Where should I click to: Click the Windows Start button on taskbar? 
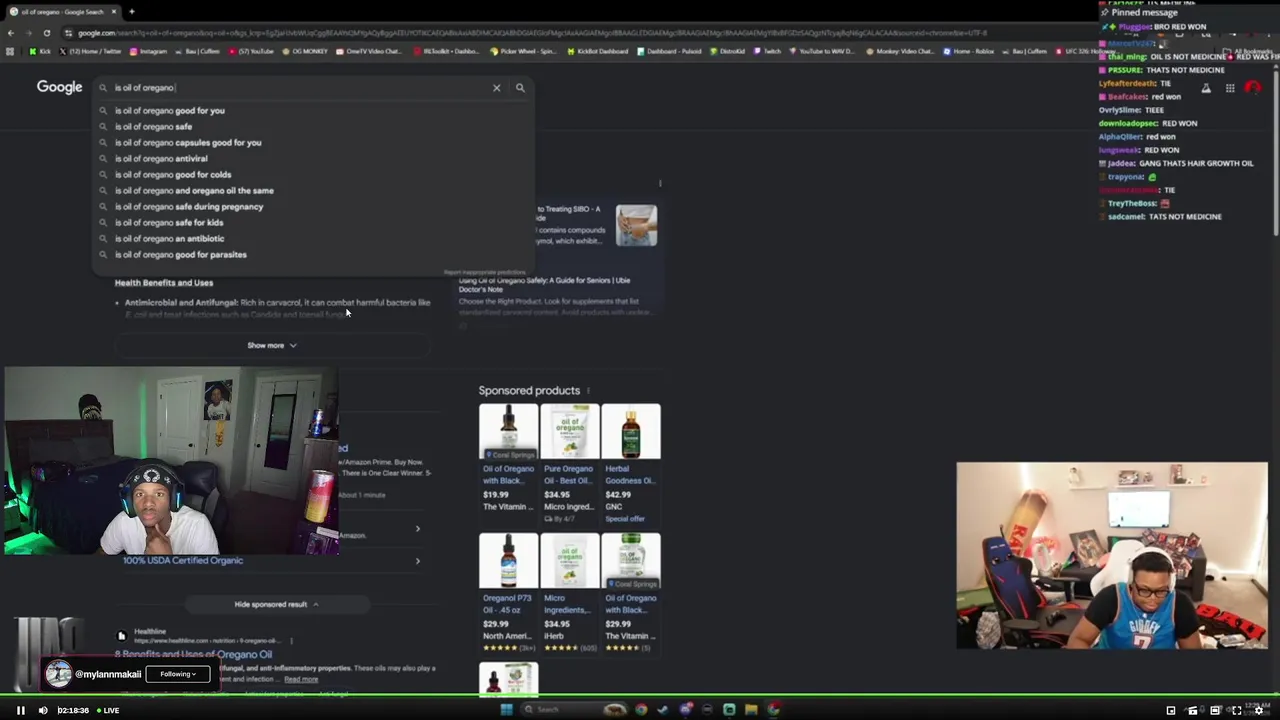(506, 710)
